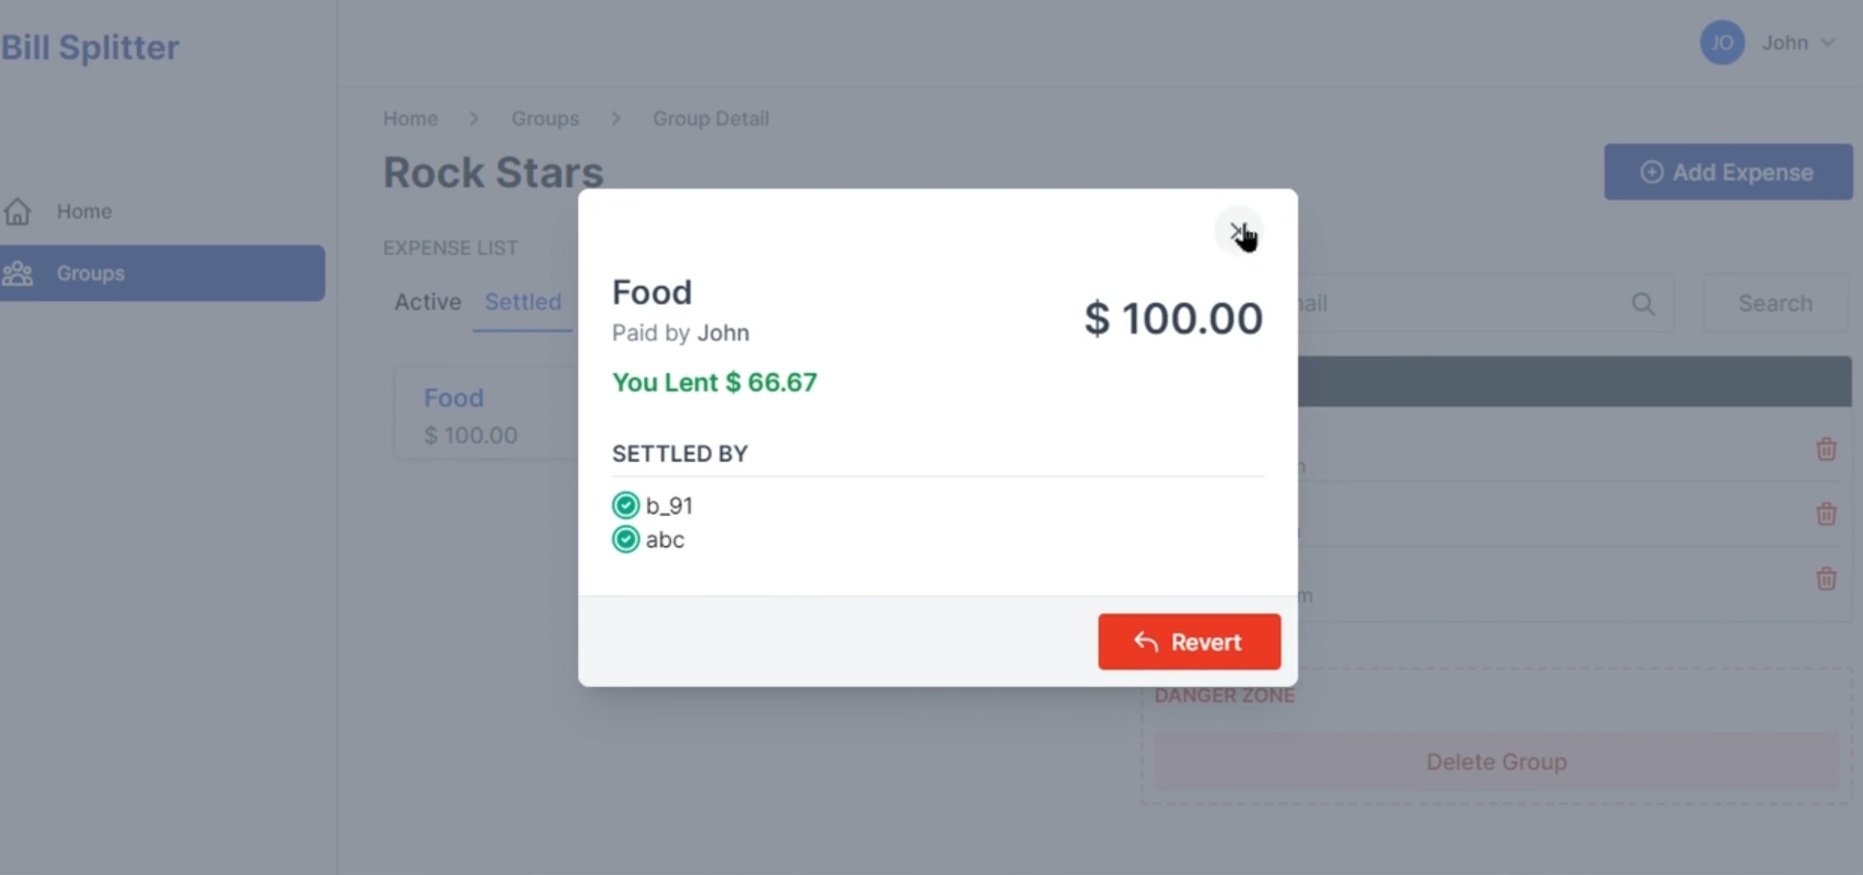This screenshot has height=875, width=1863.
Task: Toggle the settled checkmark next to abc
Action: click(625, 539)
